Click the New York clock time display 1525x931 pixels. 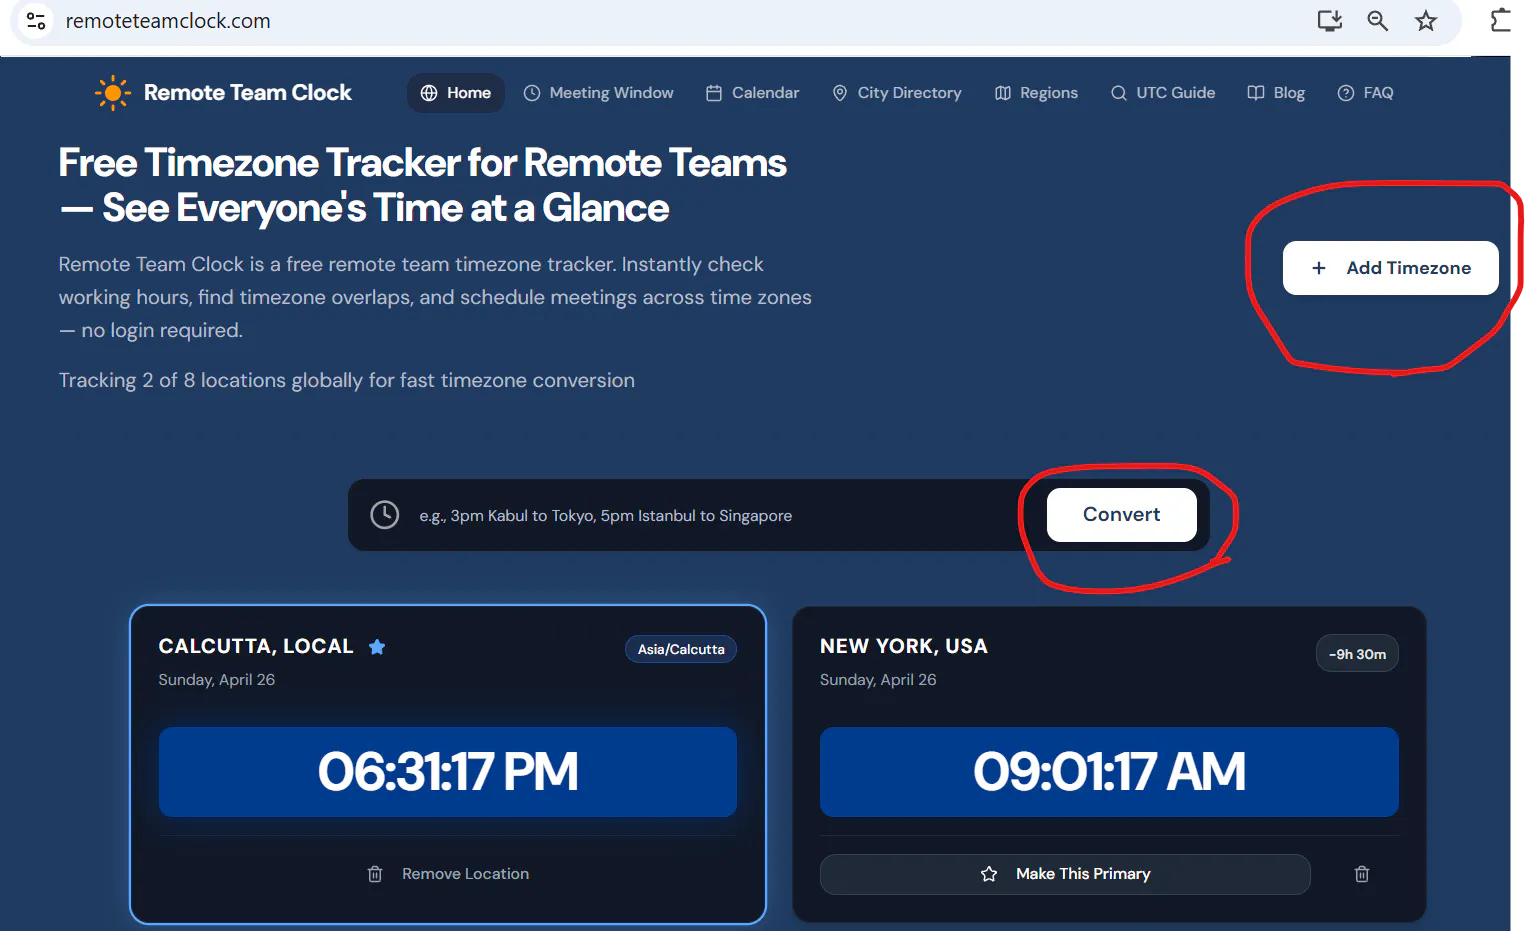coord(1109,772)
